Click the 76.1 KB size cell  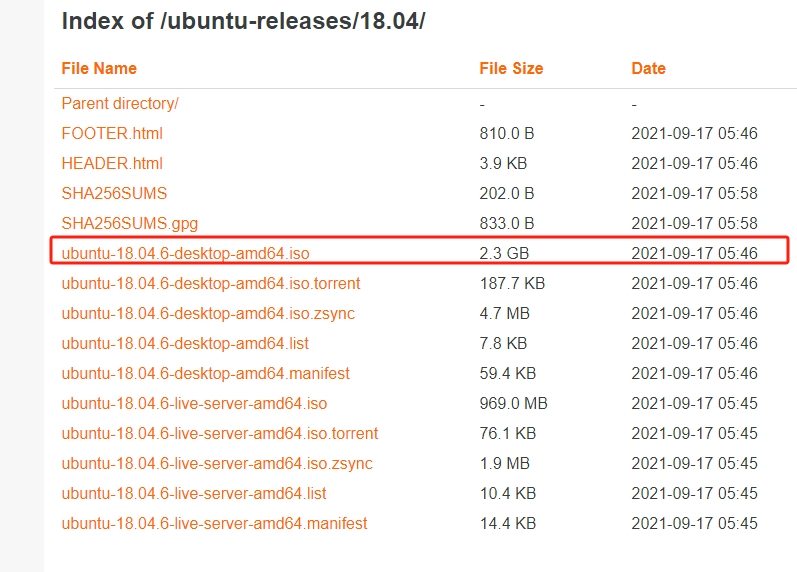(508, 433)
